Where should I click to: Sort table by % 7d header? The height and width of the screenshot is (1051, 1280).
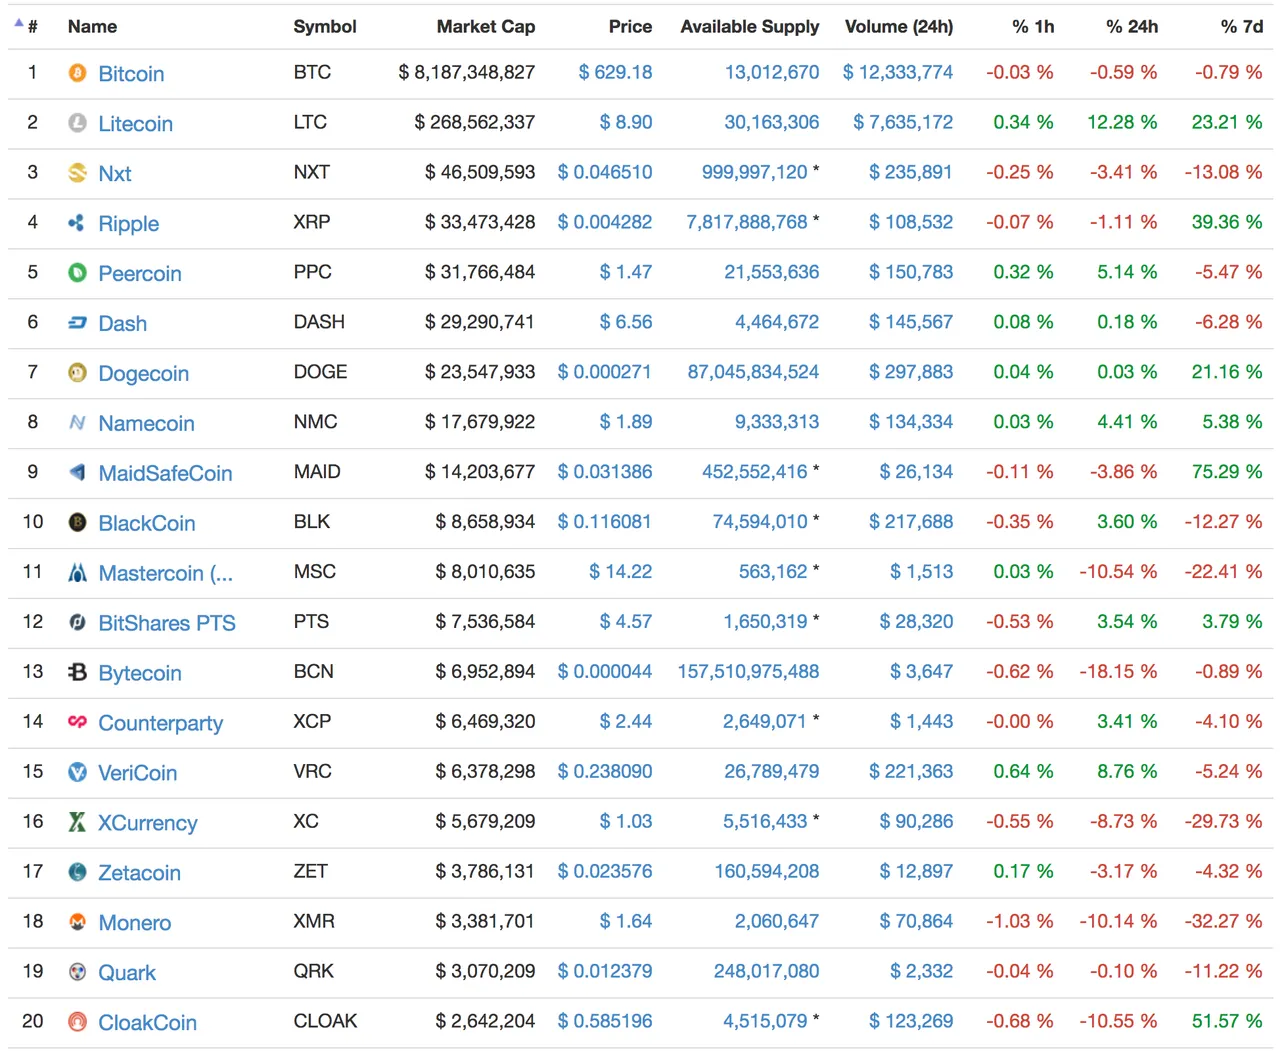1242,27
